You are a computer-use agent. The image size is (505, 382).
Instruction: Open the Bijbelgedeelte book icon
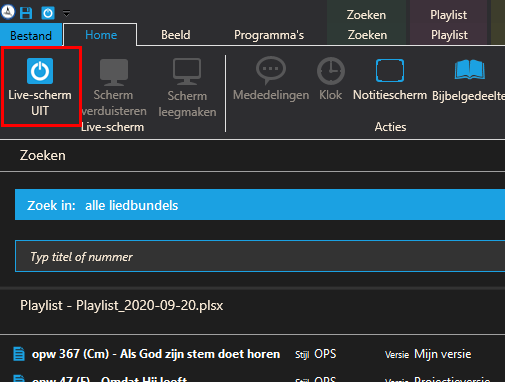pos(470,70)
